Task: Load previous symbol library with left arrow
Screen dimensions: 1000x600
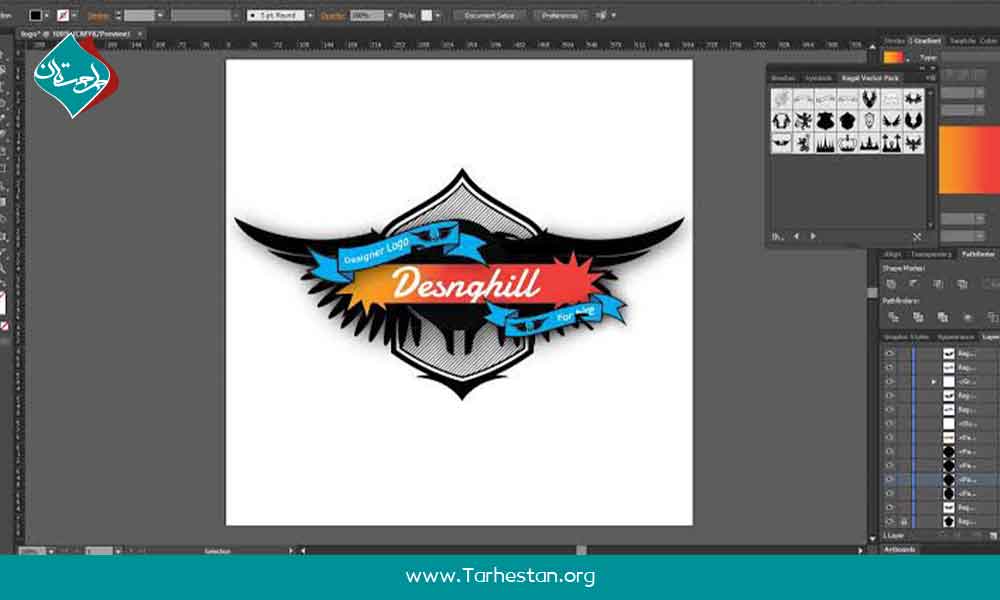Action: (x=796, y=237)
